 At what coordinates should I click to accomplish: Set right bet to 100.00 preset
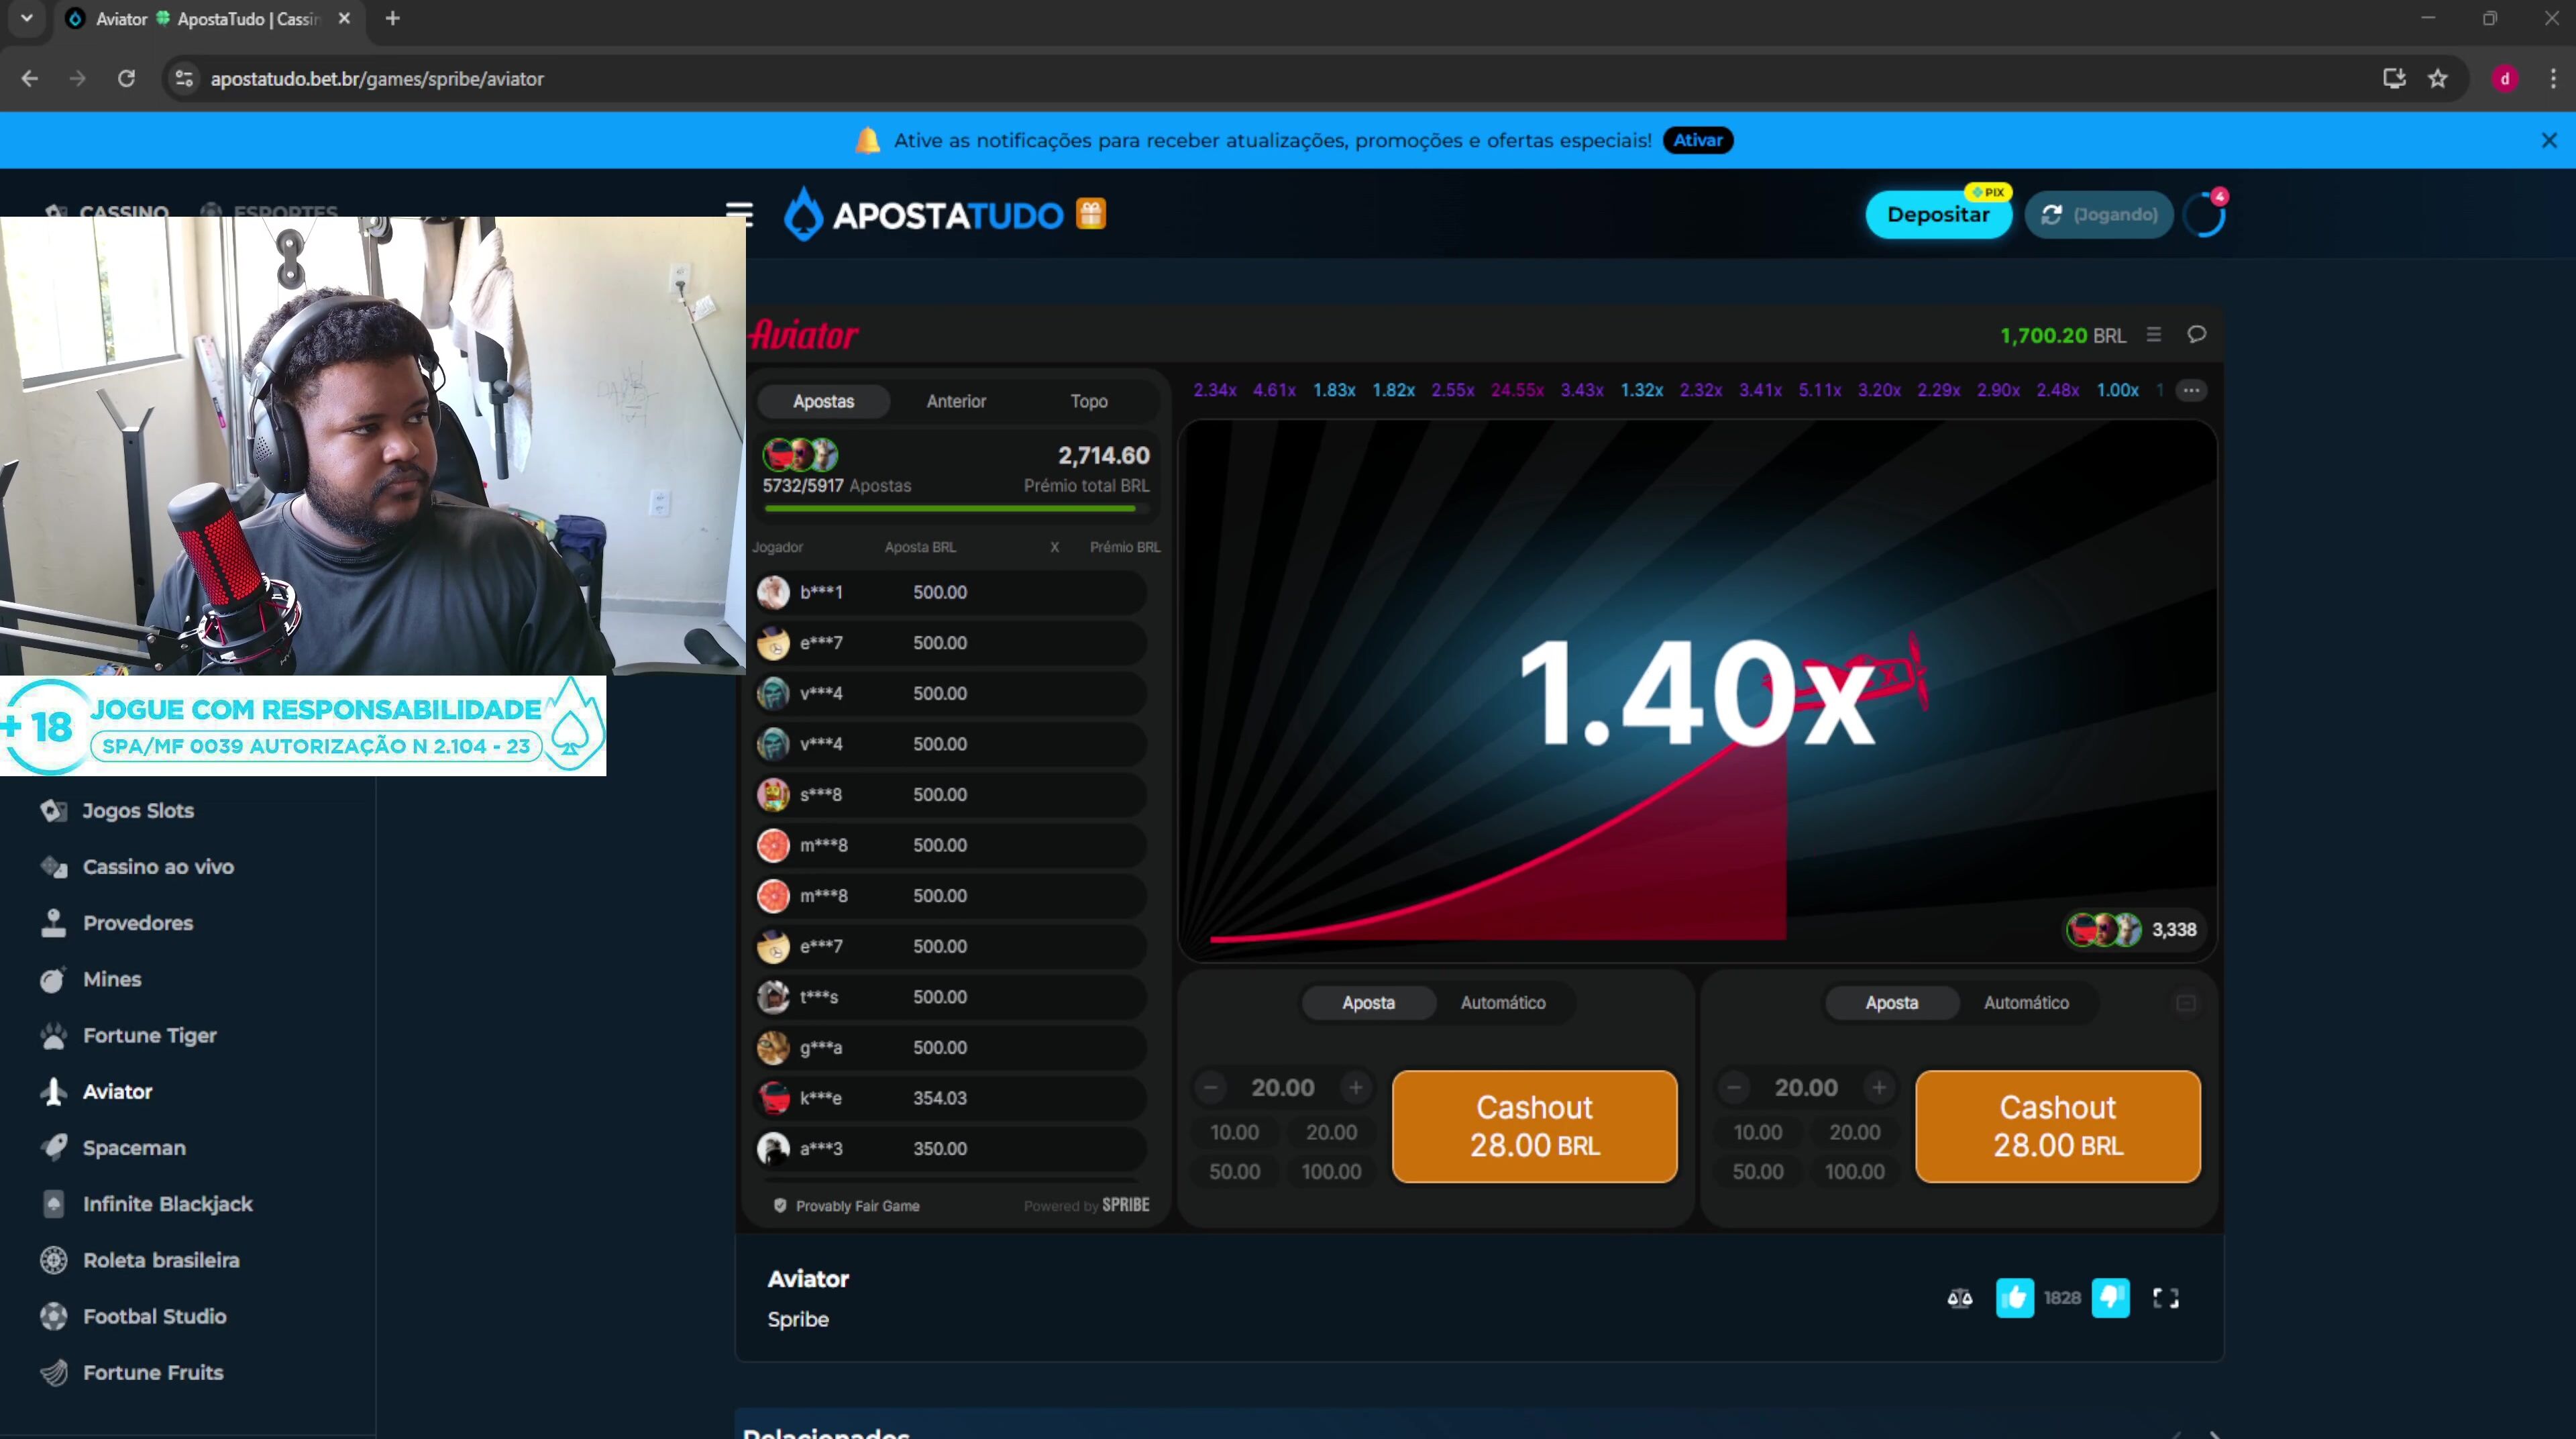click(1854, 1171)
